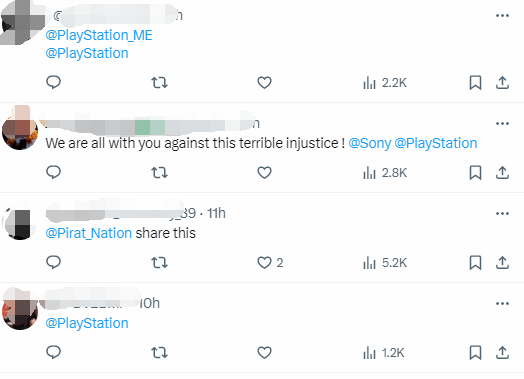Share the tweet with 2.2K views
This screenshot has width=524, height=379.
pos(502,83)
